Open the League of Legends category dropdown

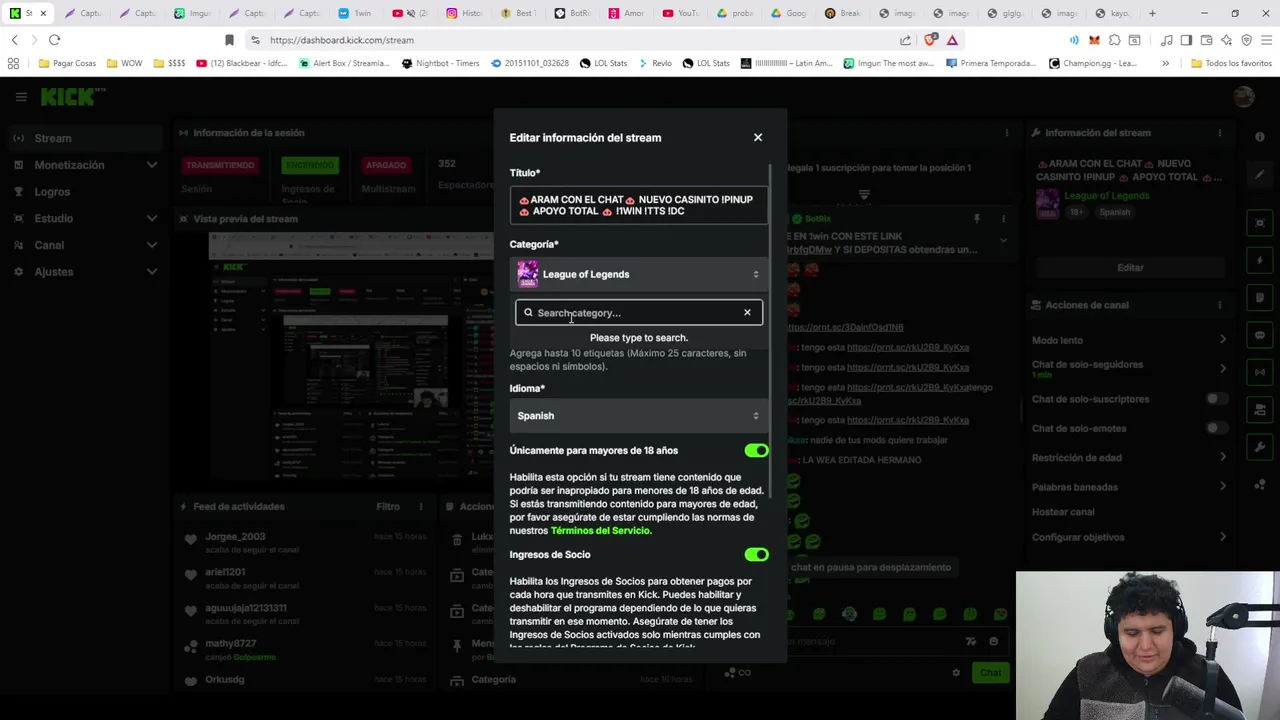(x=639, y=274)
